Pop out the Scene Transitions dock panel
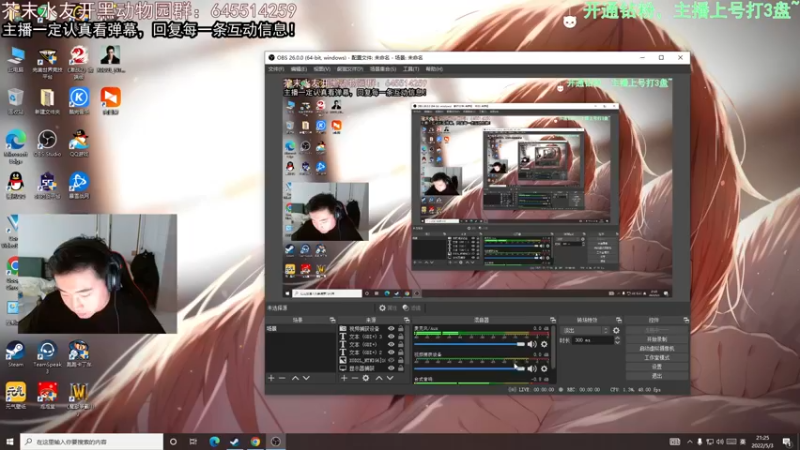 [x=619, y=320]
